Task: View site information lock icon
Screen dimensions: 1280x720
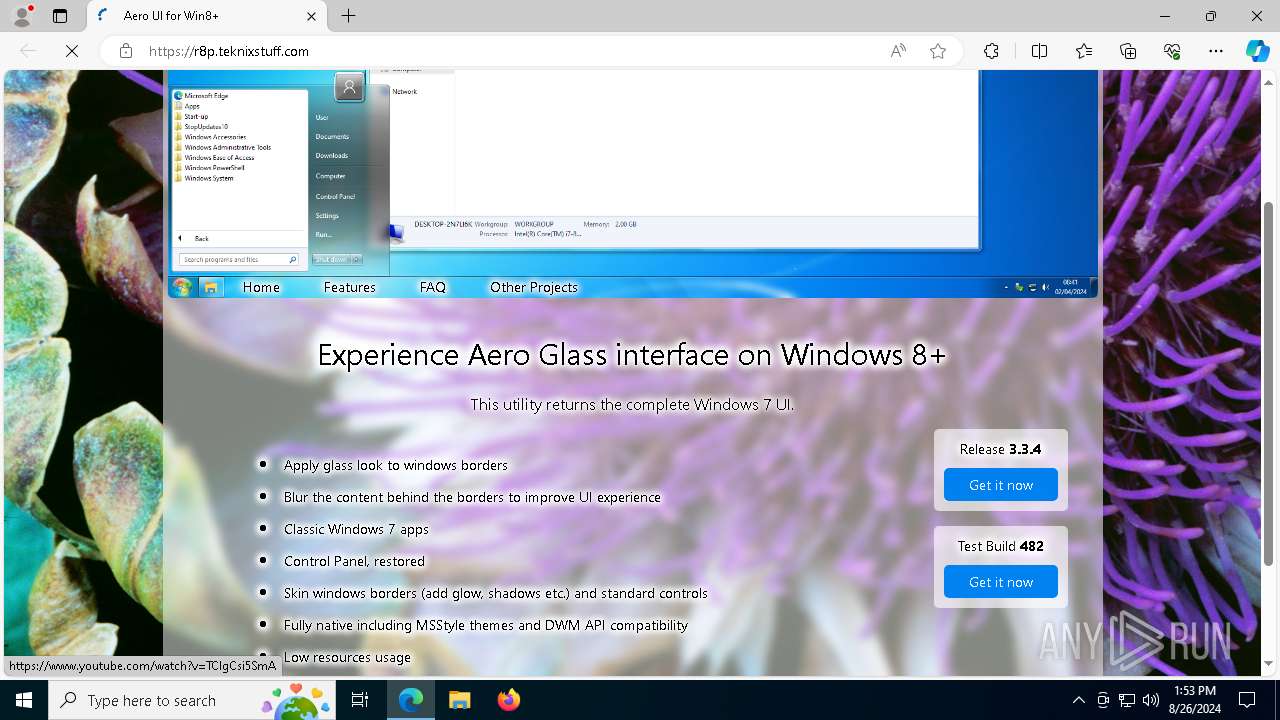Action: click(x=126, y=51)
